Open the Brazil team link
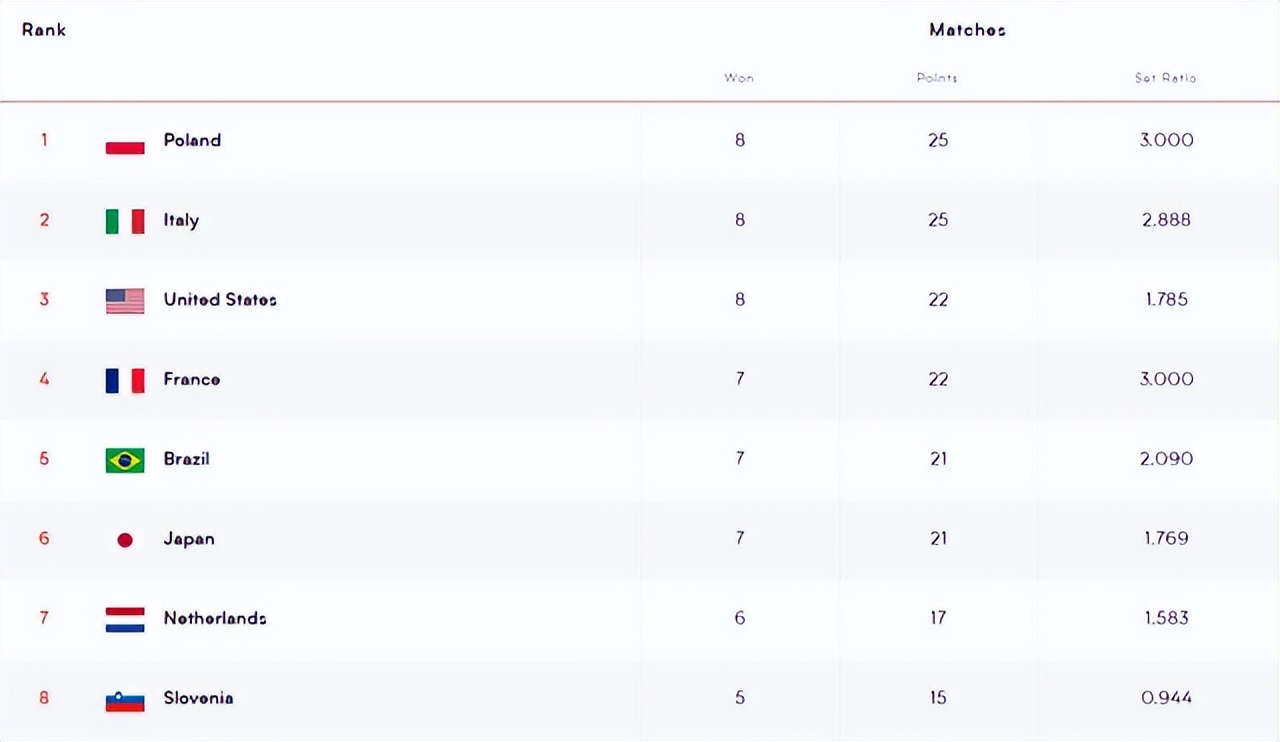 pyautogui.click(x=186, y=459)
